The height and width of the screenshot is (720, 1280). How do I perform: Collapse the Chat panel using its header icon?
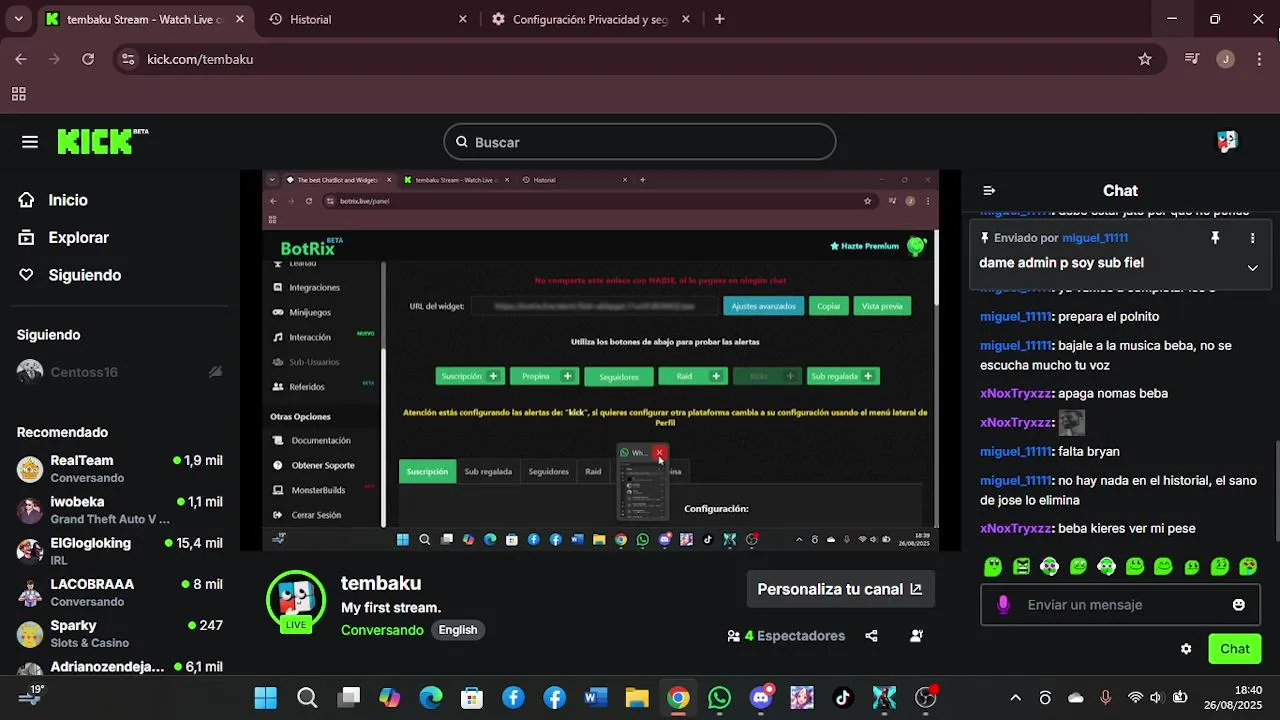(x=989, y=191)
